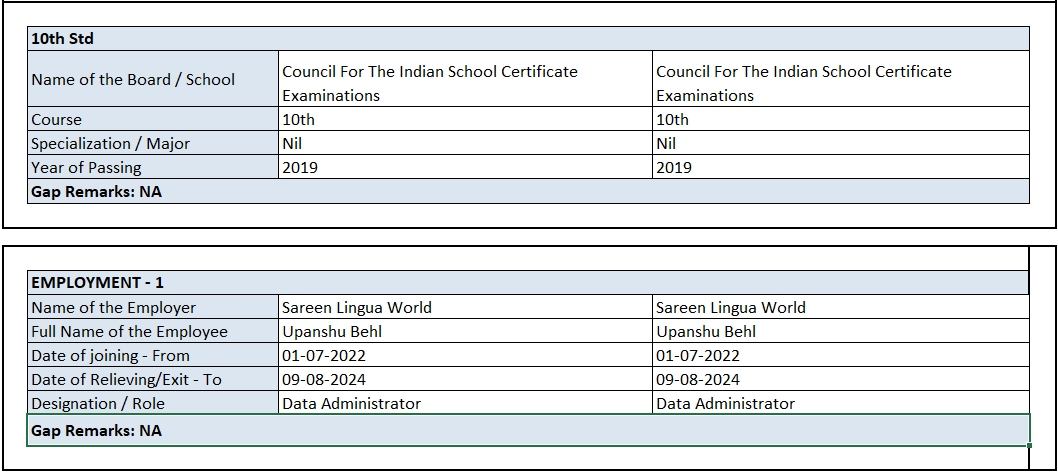
Task: Click the middle-column Council For The Indian School cell
Action: 430,83
